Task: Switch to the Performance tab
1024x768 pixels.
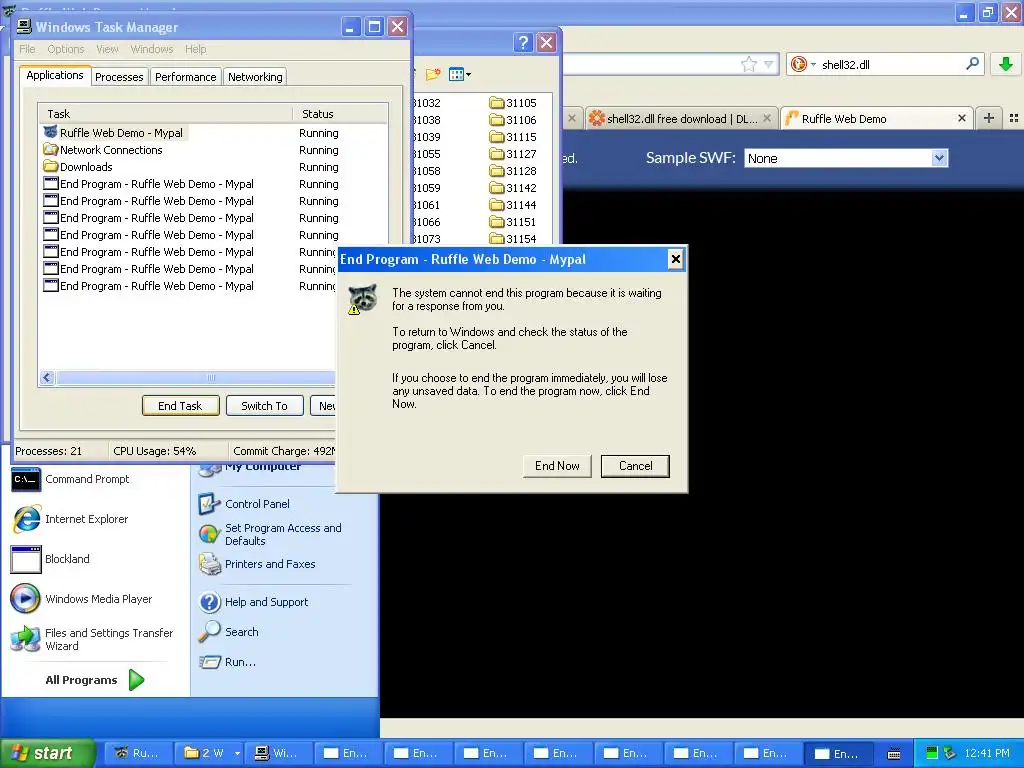Action: coord(185,76)
